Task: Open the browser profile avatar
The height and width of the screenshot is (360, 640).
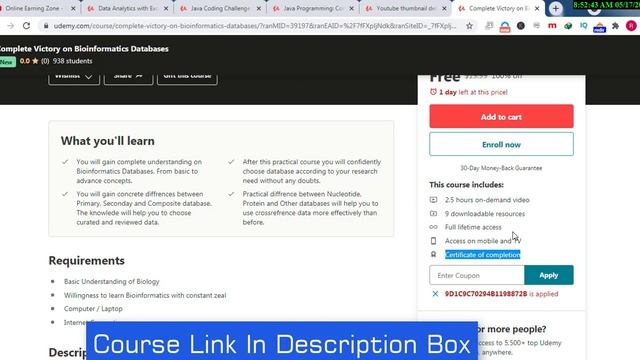Action: coord(631,26)
